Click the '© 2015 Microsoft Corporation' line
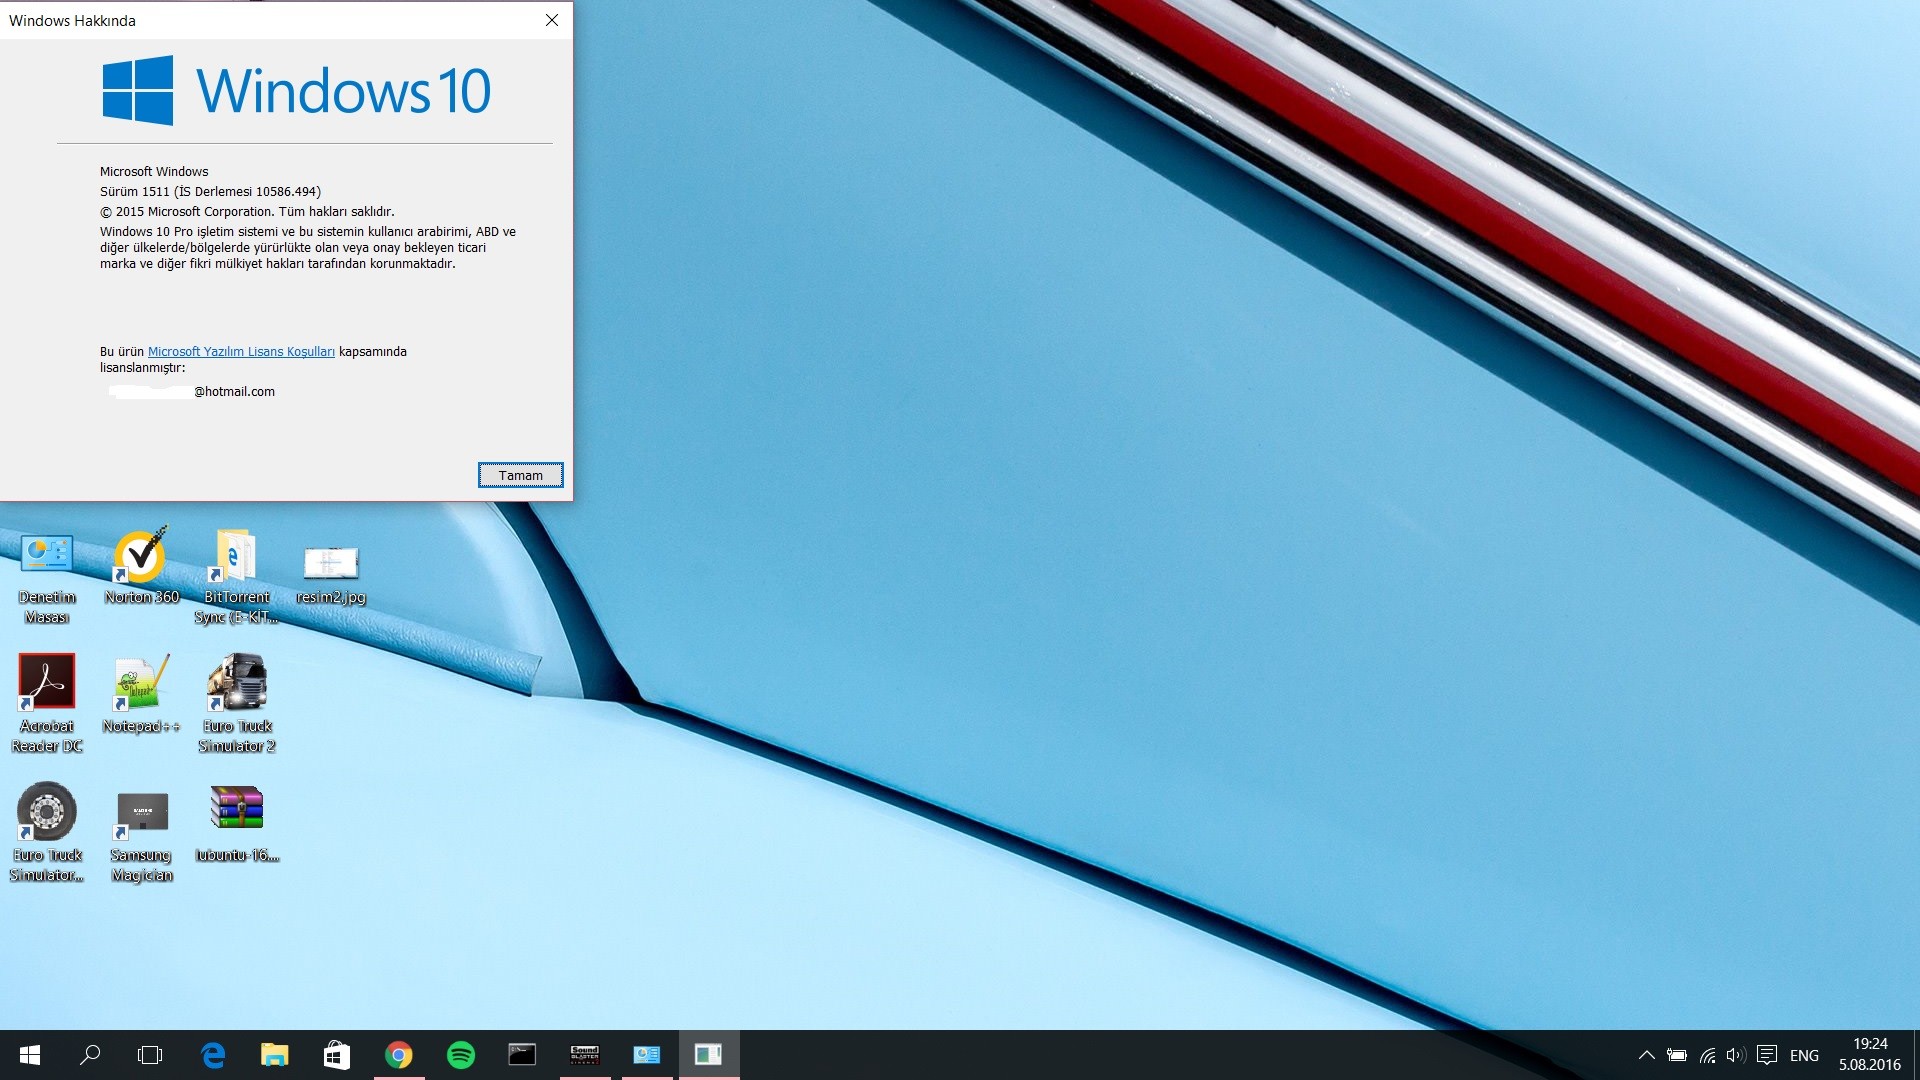The image size is (1920, 1080). pos(247,212)
